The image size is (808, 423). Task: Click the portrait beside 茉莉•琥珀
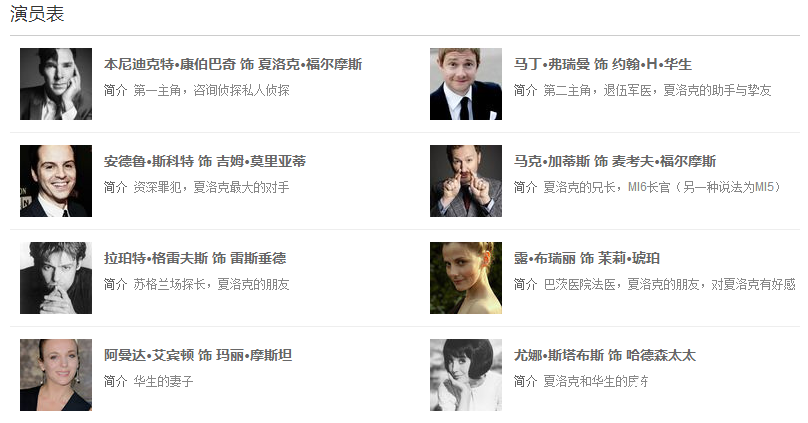pos(466,278)
